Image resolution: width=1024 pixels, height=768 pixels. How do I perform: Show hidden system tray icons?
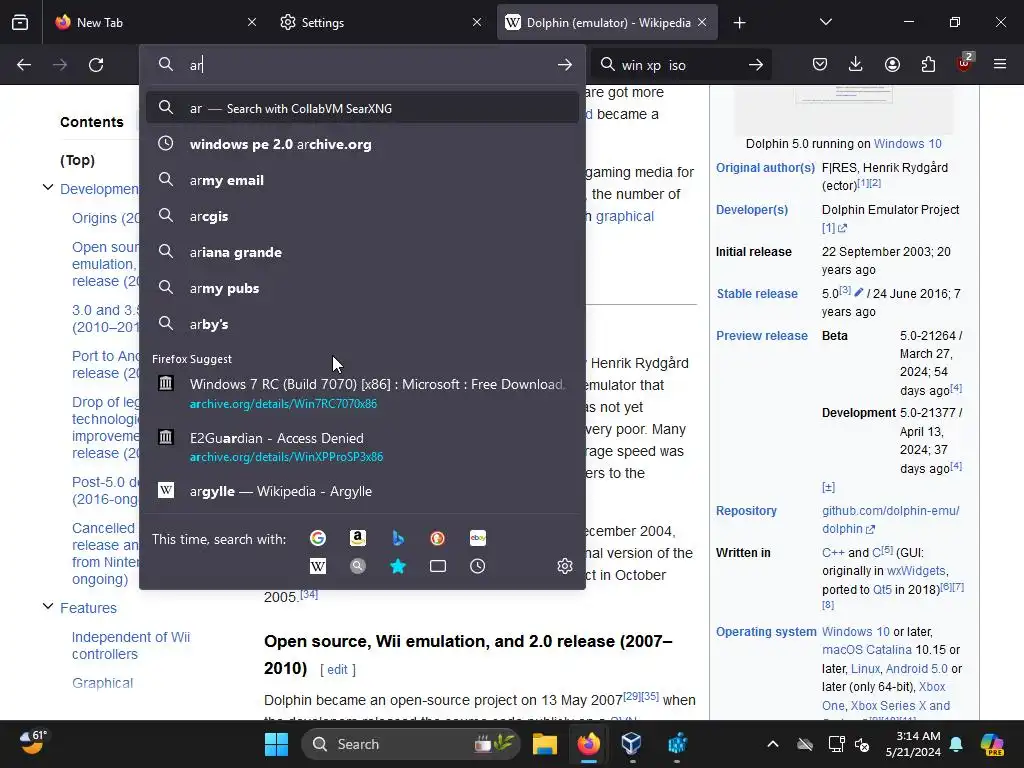tap(773, 744)
